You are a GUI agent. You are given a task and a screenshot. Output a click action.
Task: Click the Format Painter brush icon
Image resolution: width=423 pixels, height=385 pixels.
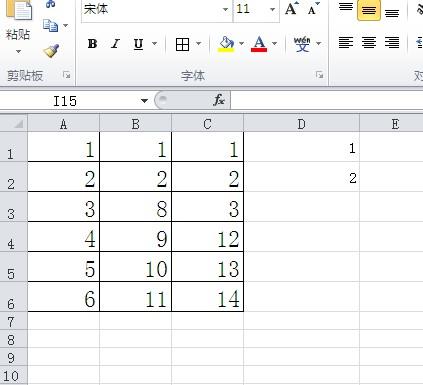(x=51, y=50)
